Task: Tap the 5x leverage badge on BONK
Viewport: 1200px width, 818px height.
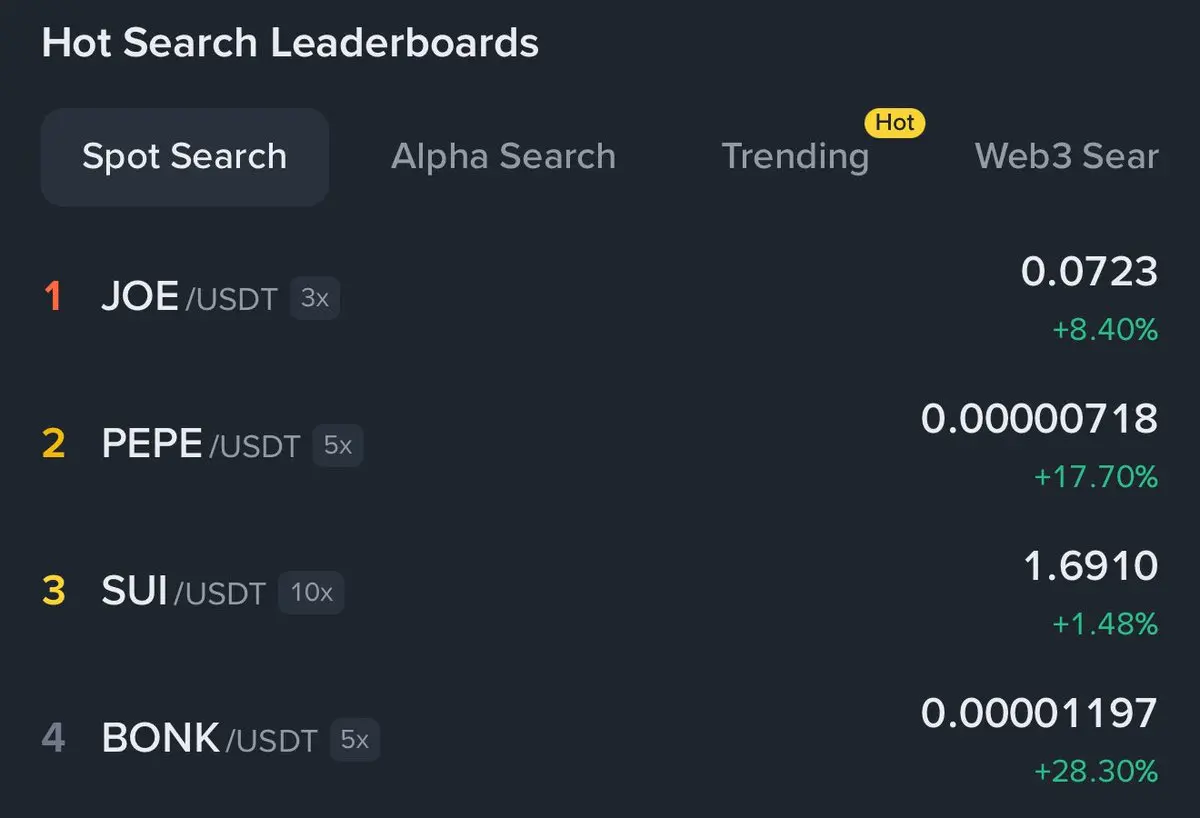Action: coord(355,741)
